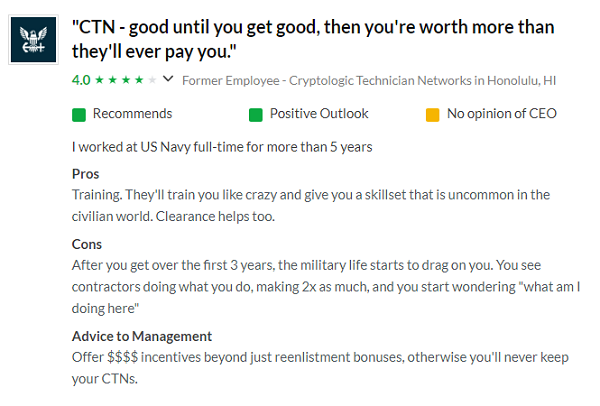Click the Pros heading
This screenshot has width=600, height=406.
coord(86,175)
